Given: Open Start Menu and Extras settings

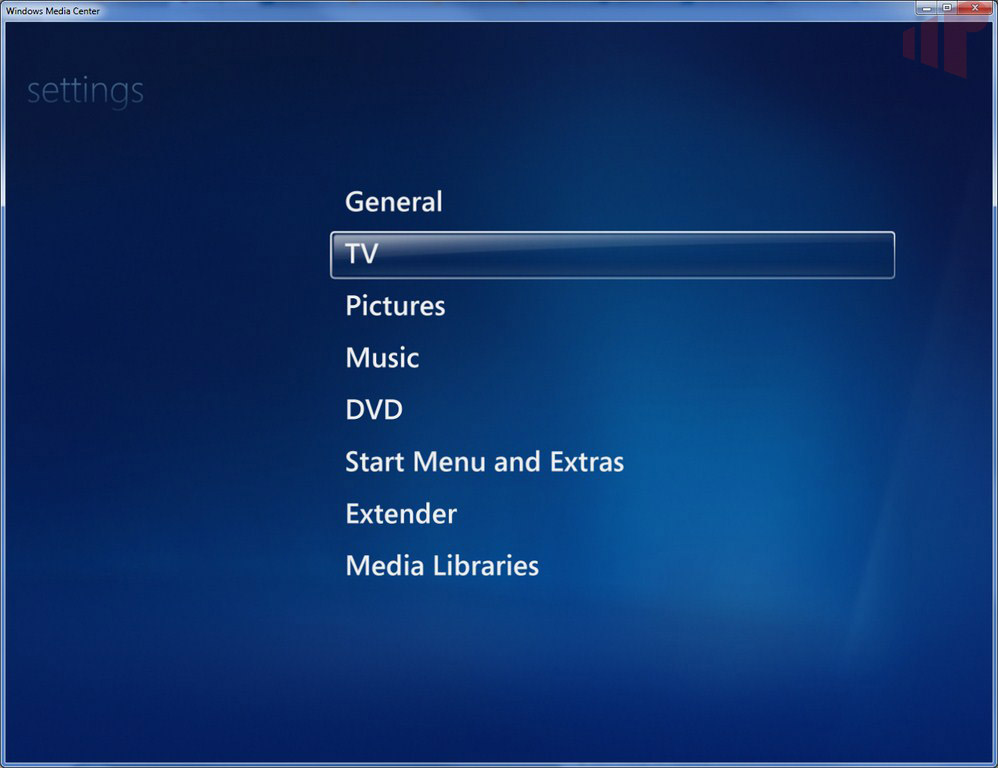Looking at the screenshot, I should (484, 462).
